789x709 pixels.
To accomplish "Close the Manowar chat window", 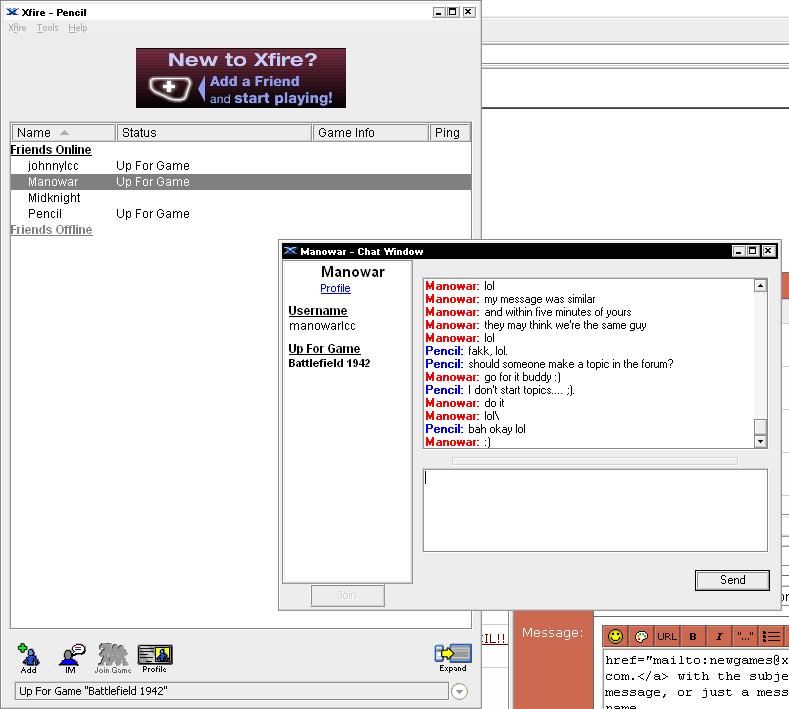I will pyautogui.click(x=768, y=251).
